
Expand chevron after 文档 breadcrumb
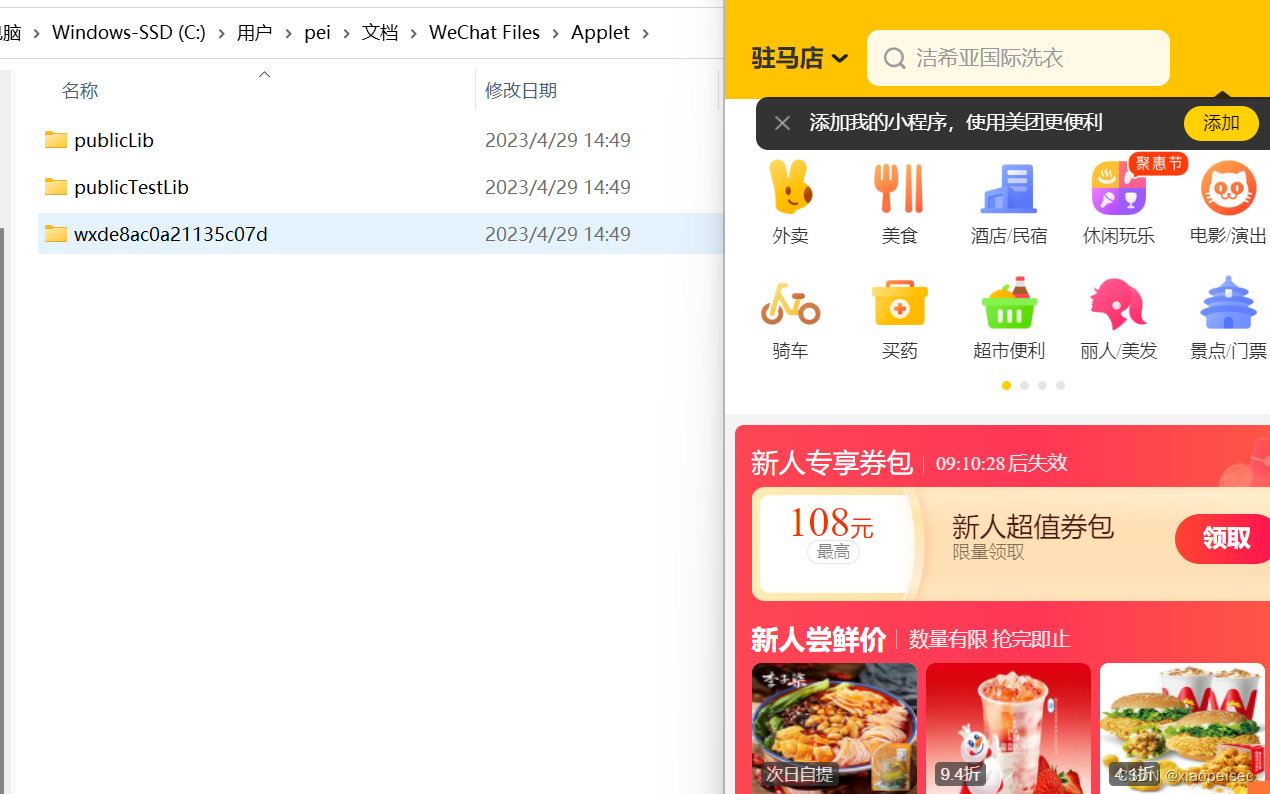[x=413, y=33]
